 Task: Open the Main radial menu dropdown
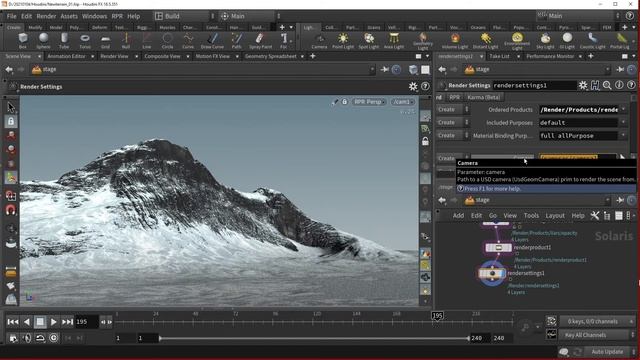tap(250, 16)
